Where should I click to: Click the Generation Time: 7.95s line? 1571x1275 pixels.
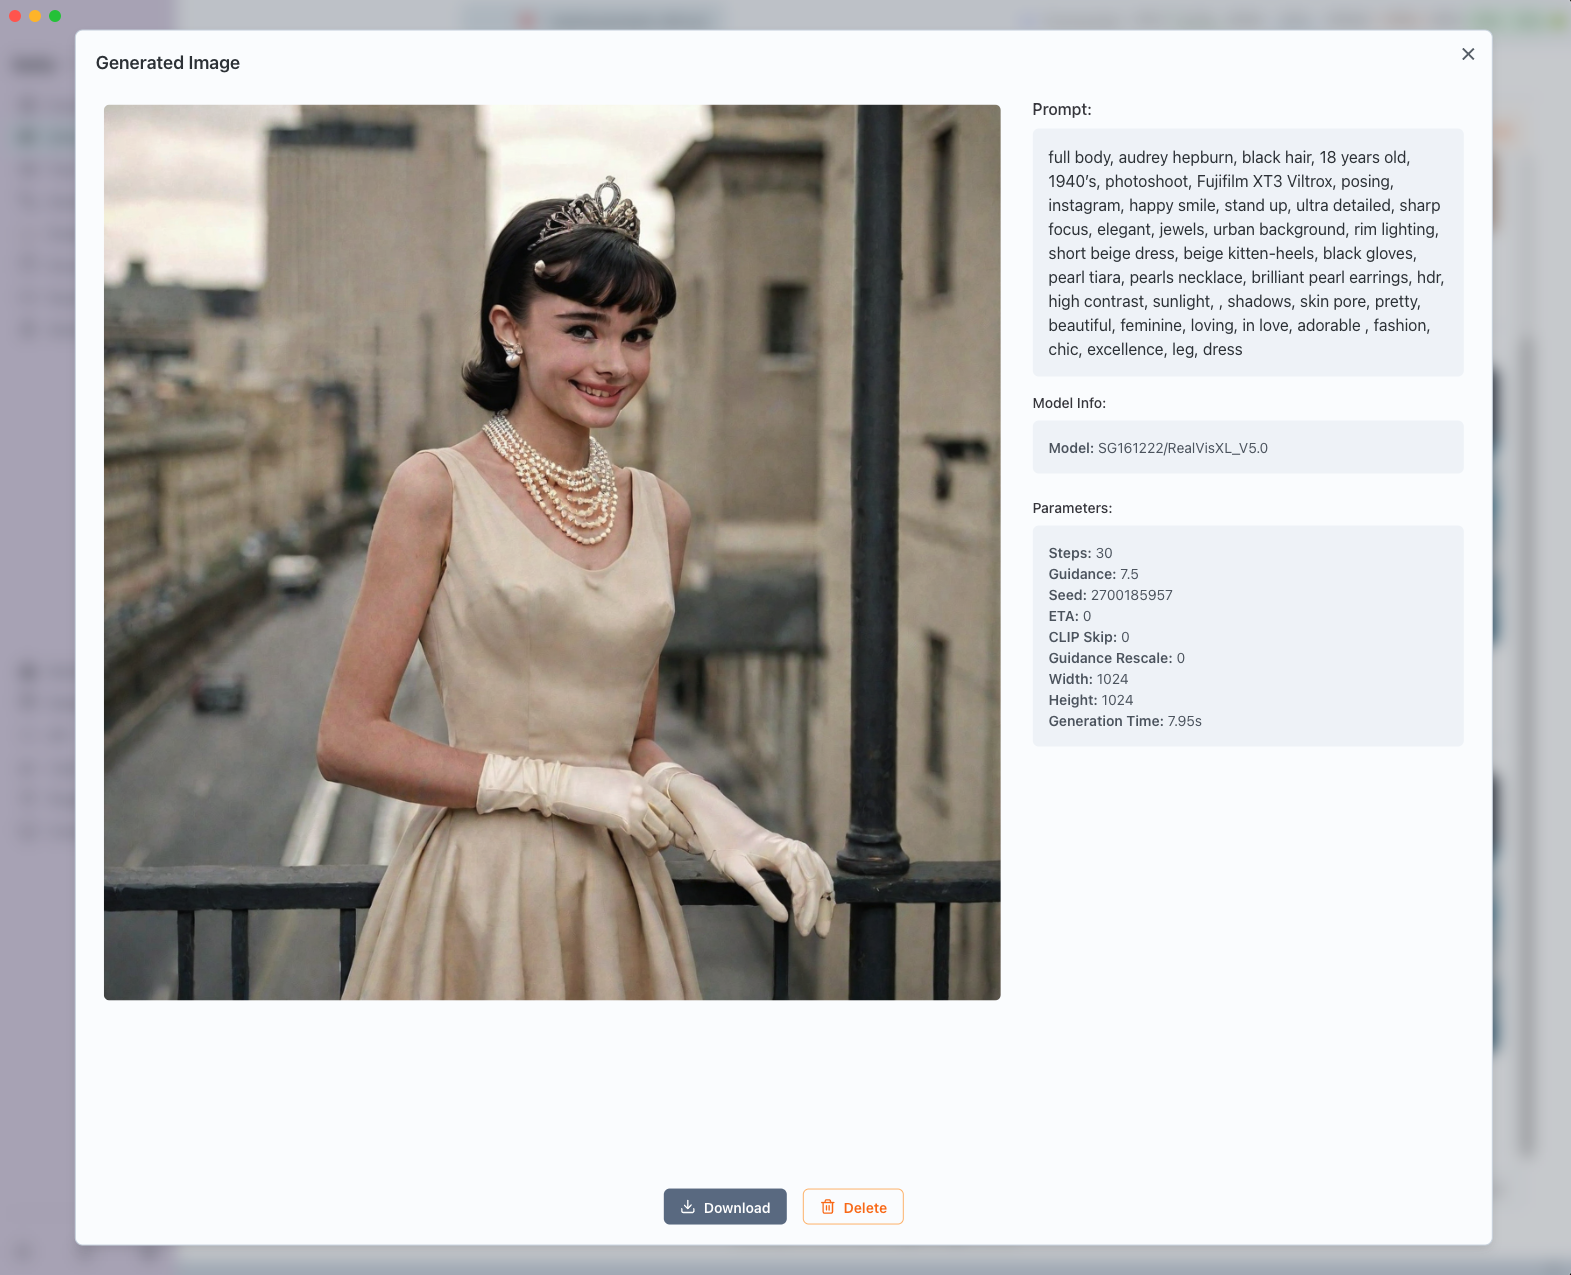pos(1125,721)
